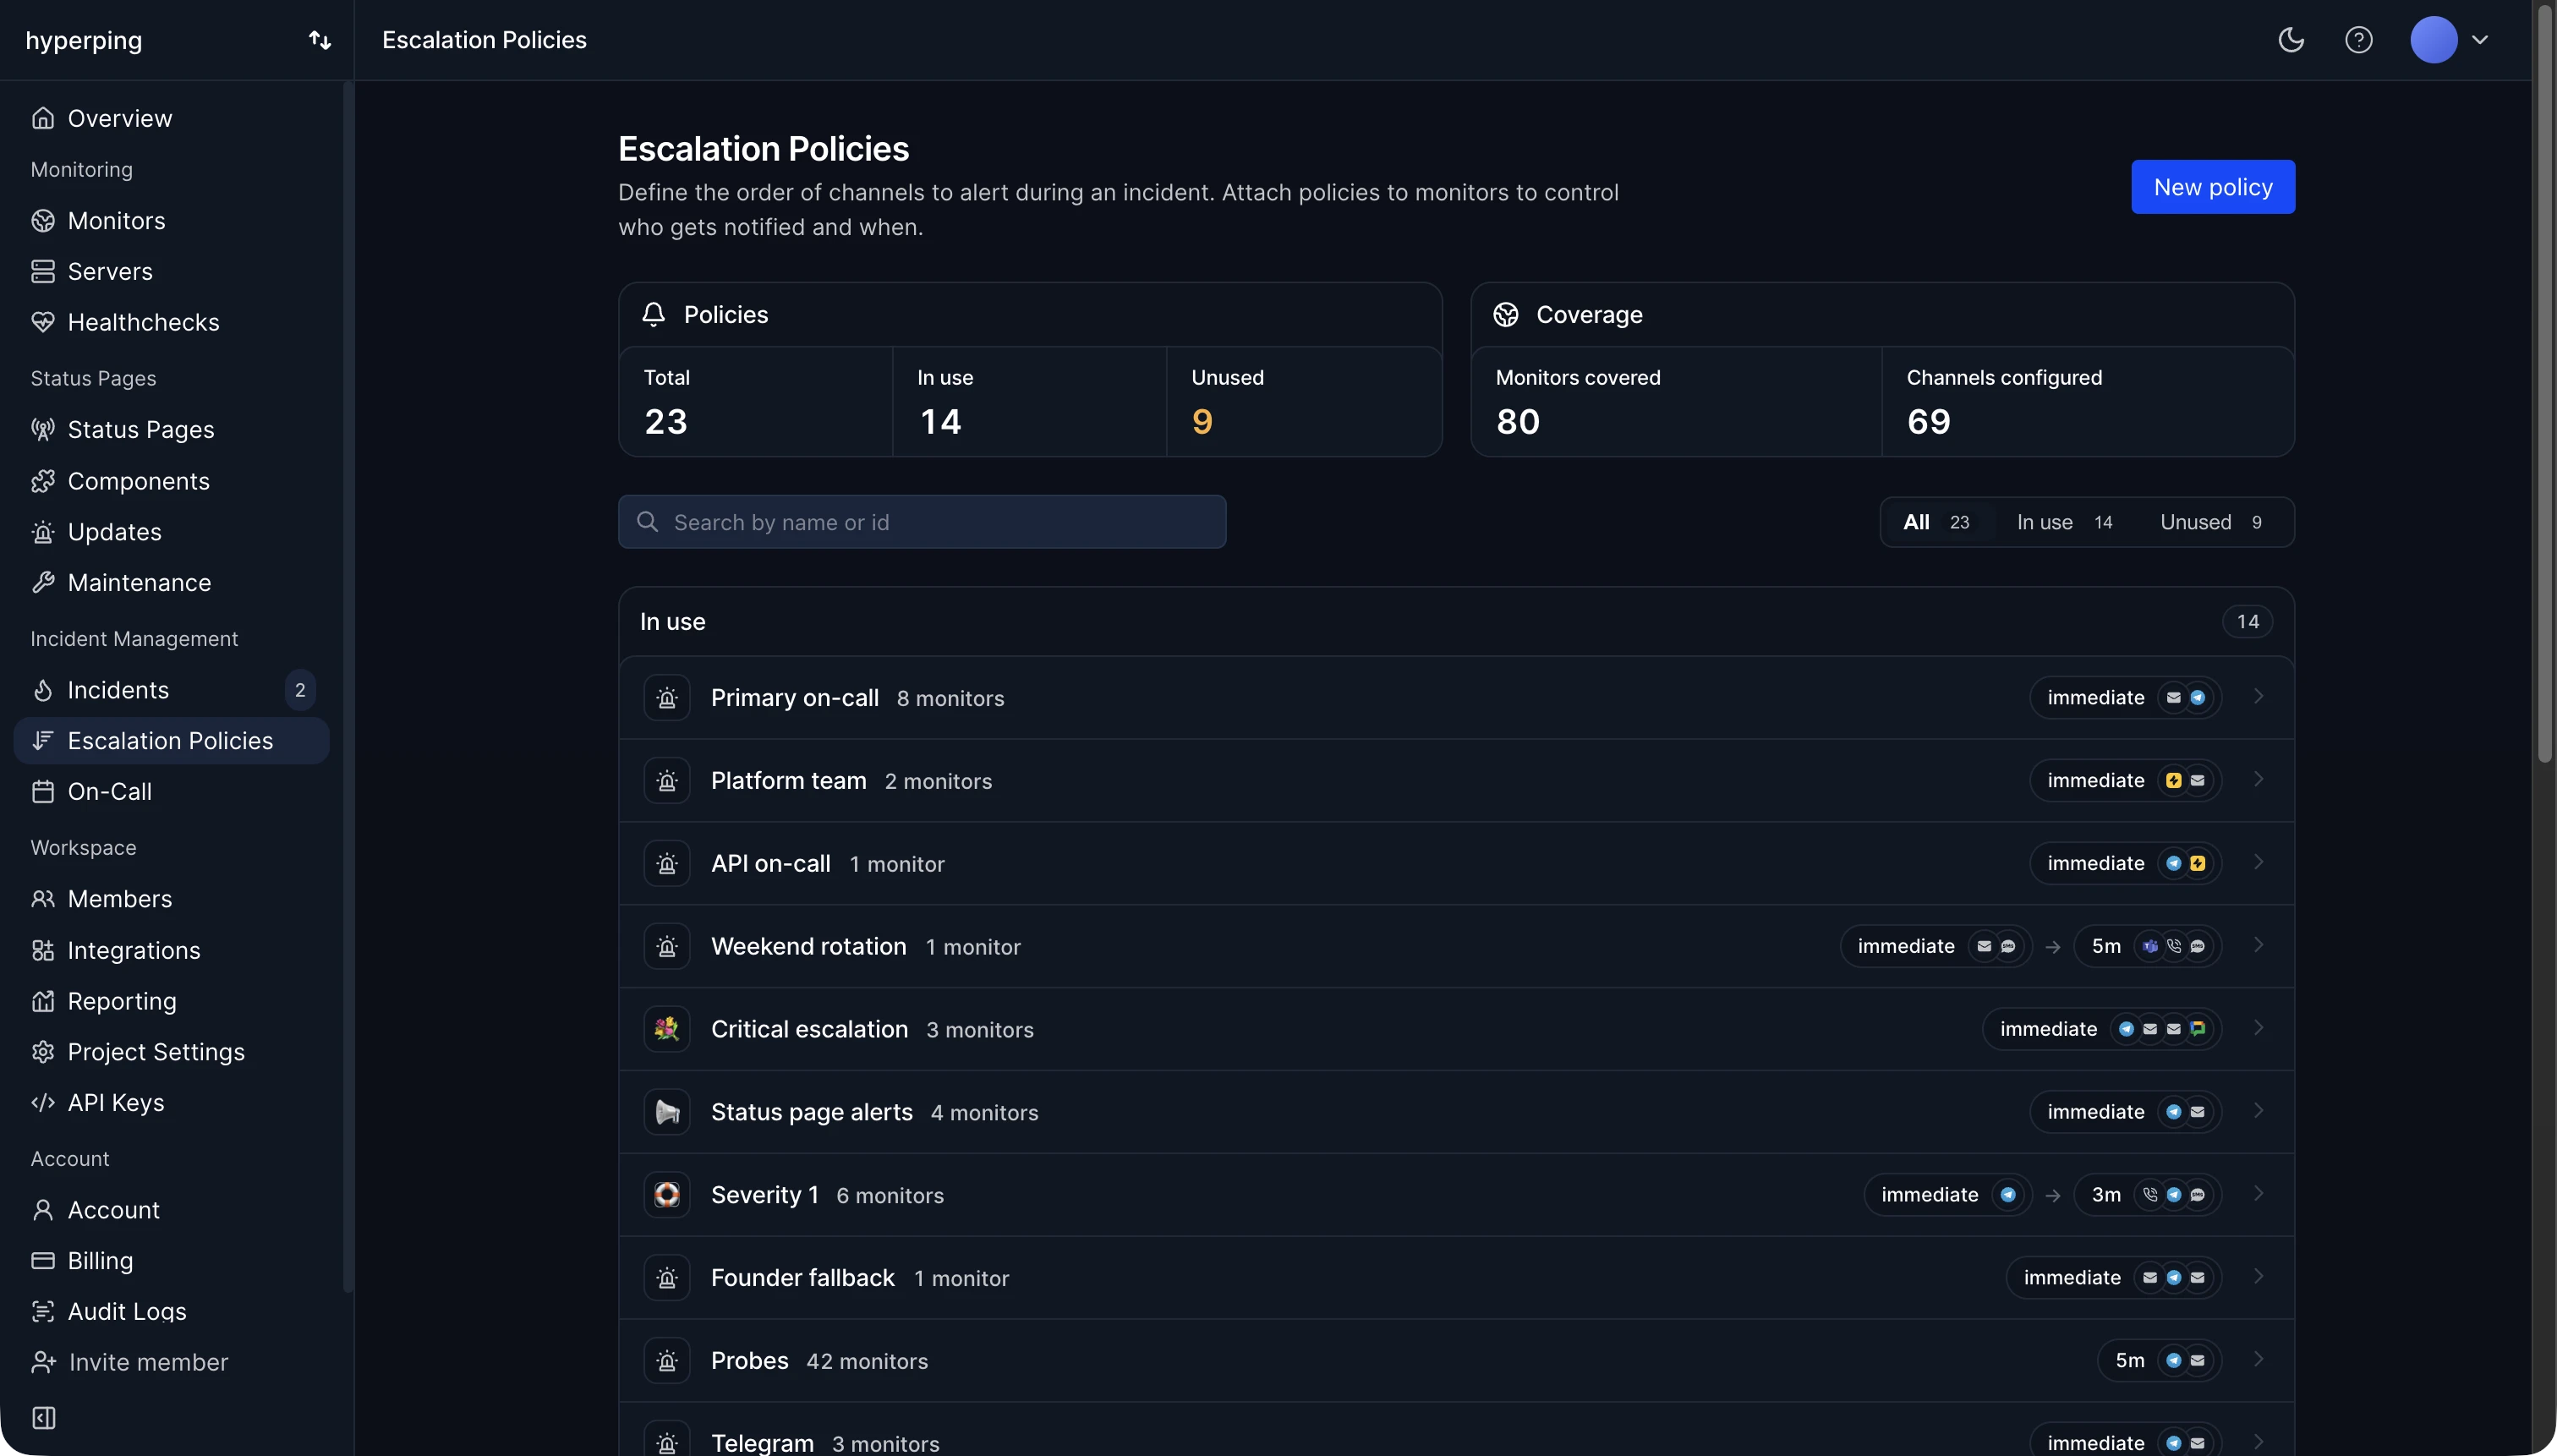The height and width of the screenshot is (1456, 2557).
Task: Click the Maintenance wrench icon
Action: 43,583
